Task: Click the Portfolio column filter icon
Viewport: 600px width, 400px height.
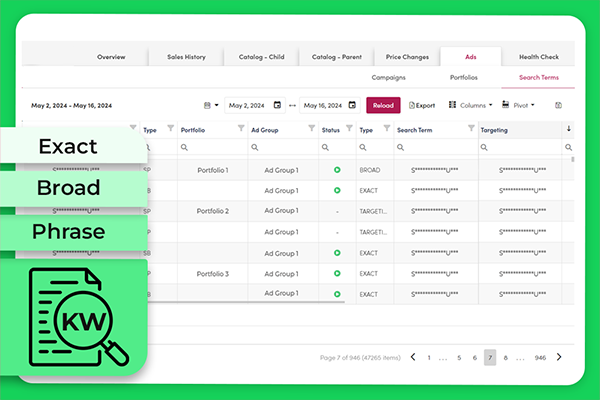Action: (241, 128)
